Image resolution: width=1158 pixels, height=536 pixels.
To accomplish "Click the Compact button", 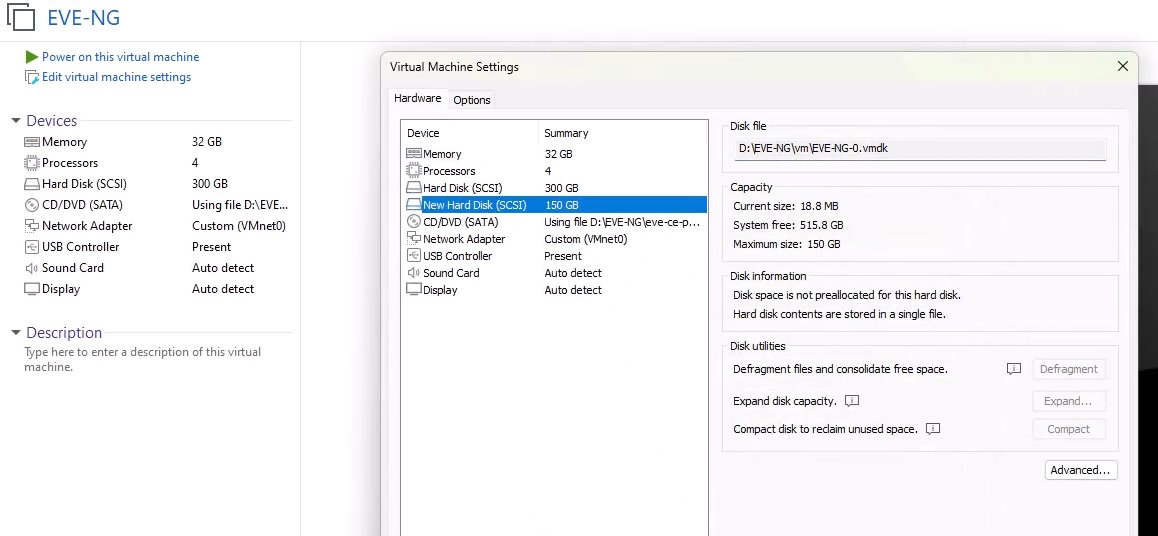I will 1069,429.
